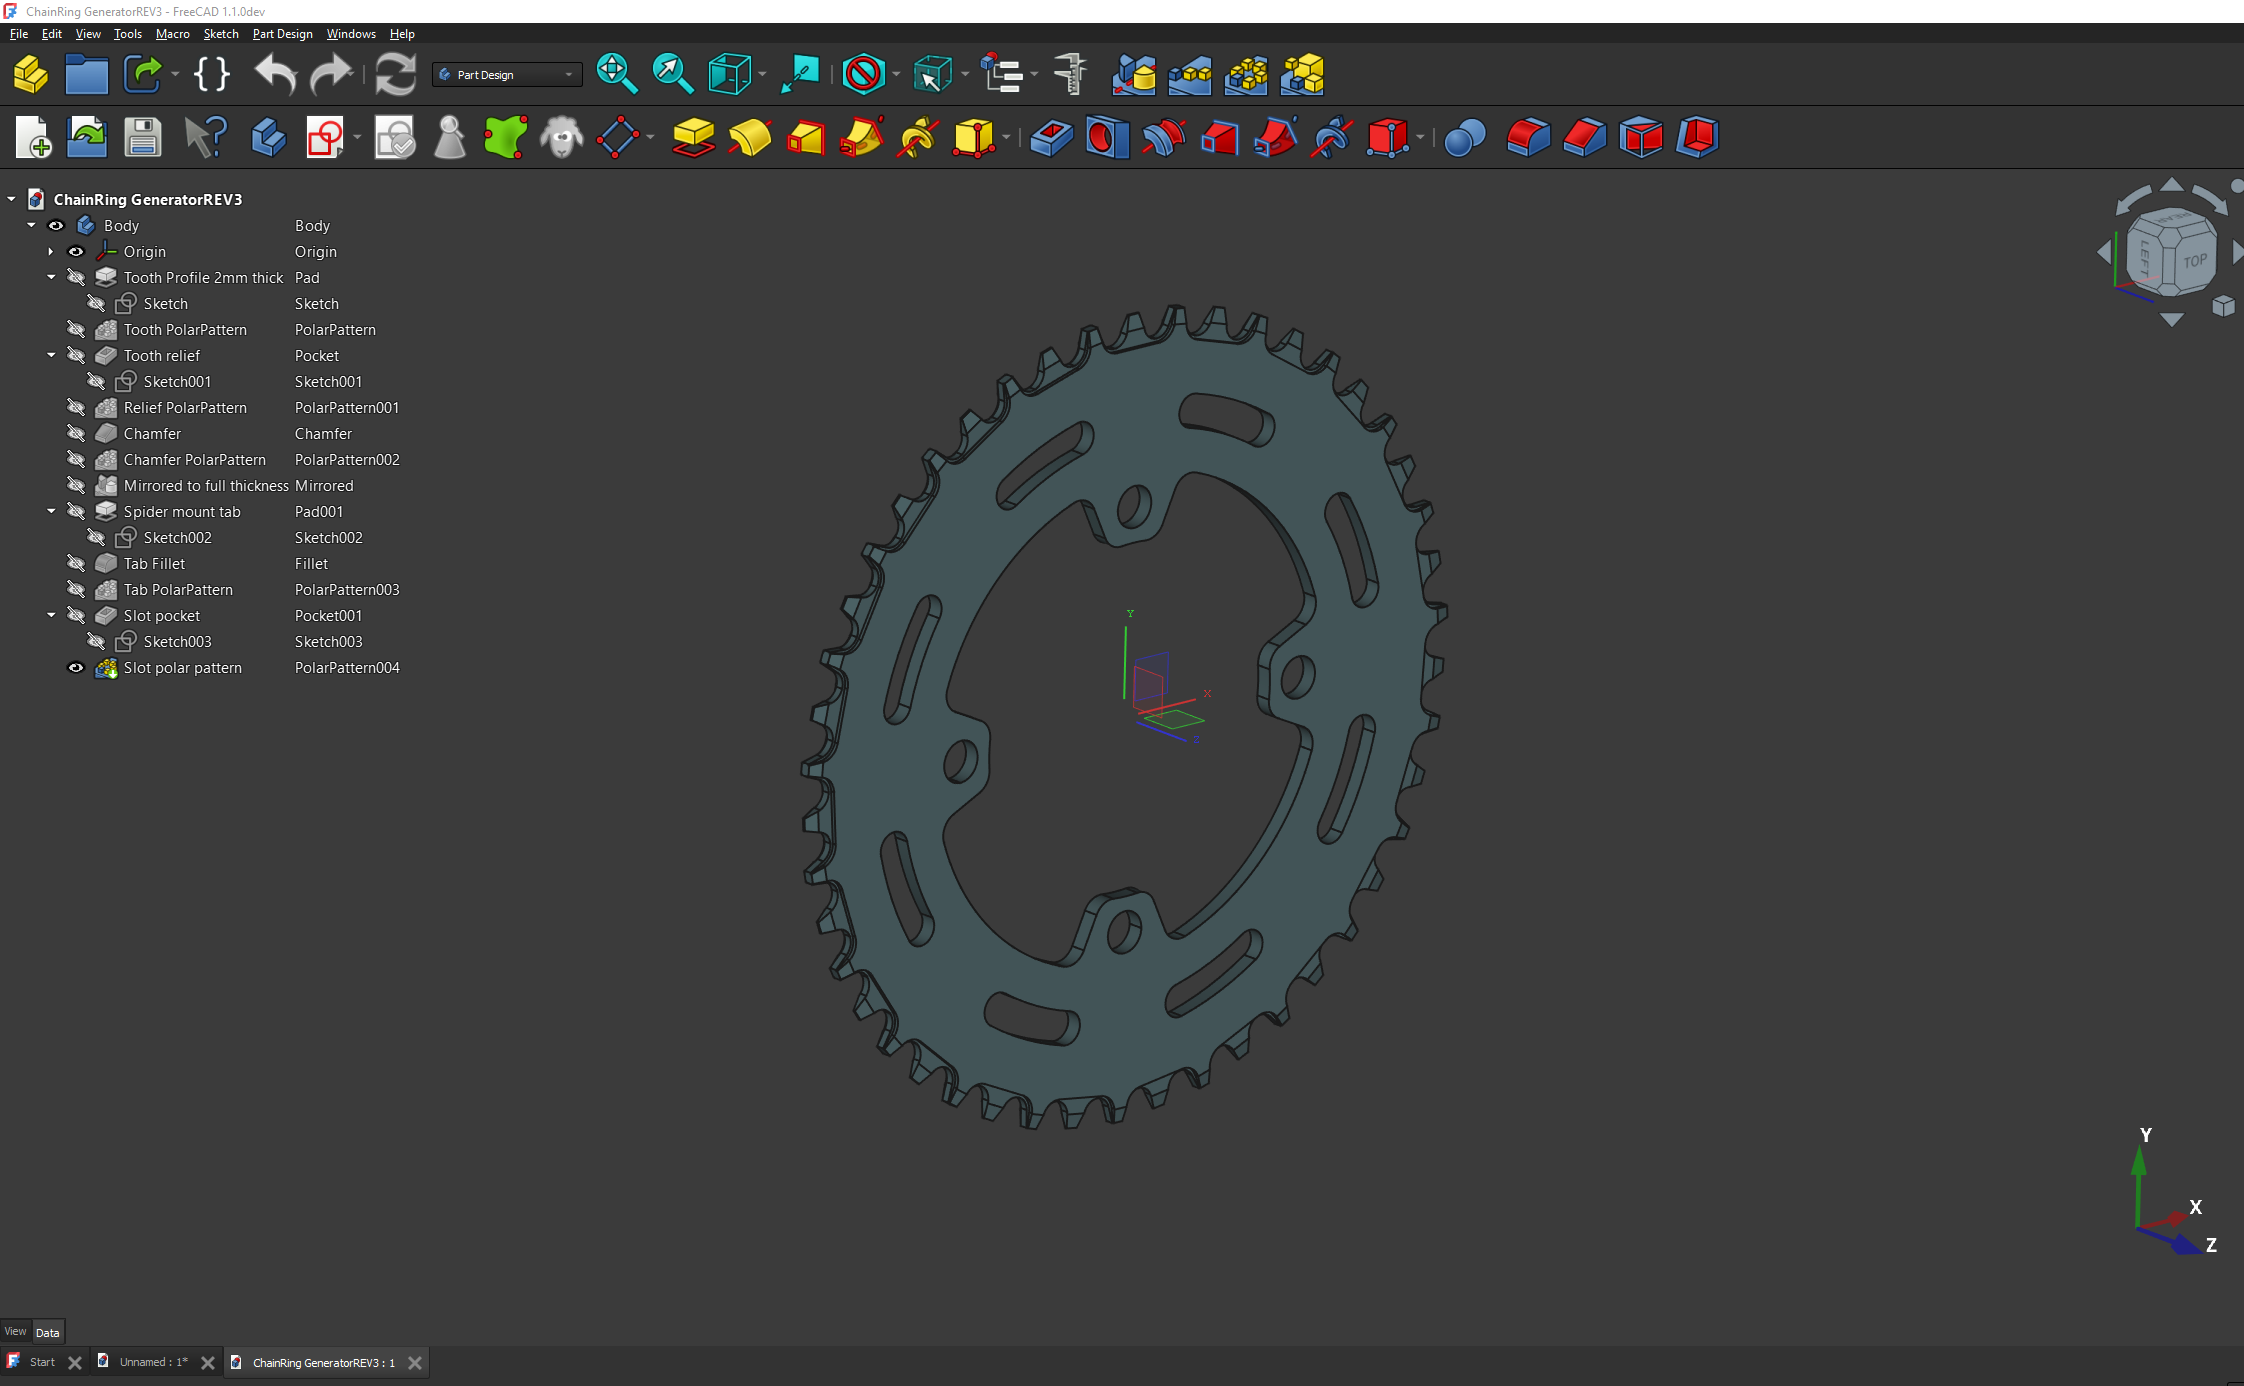Select the Revolution tool icon

click(x=750, y=137)
